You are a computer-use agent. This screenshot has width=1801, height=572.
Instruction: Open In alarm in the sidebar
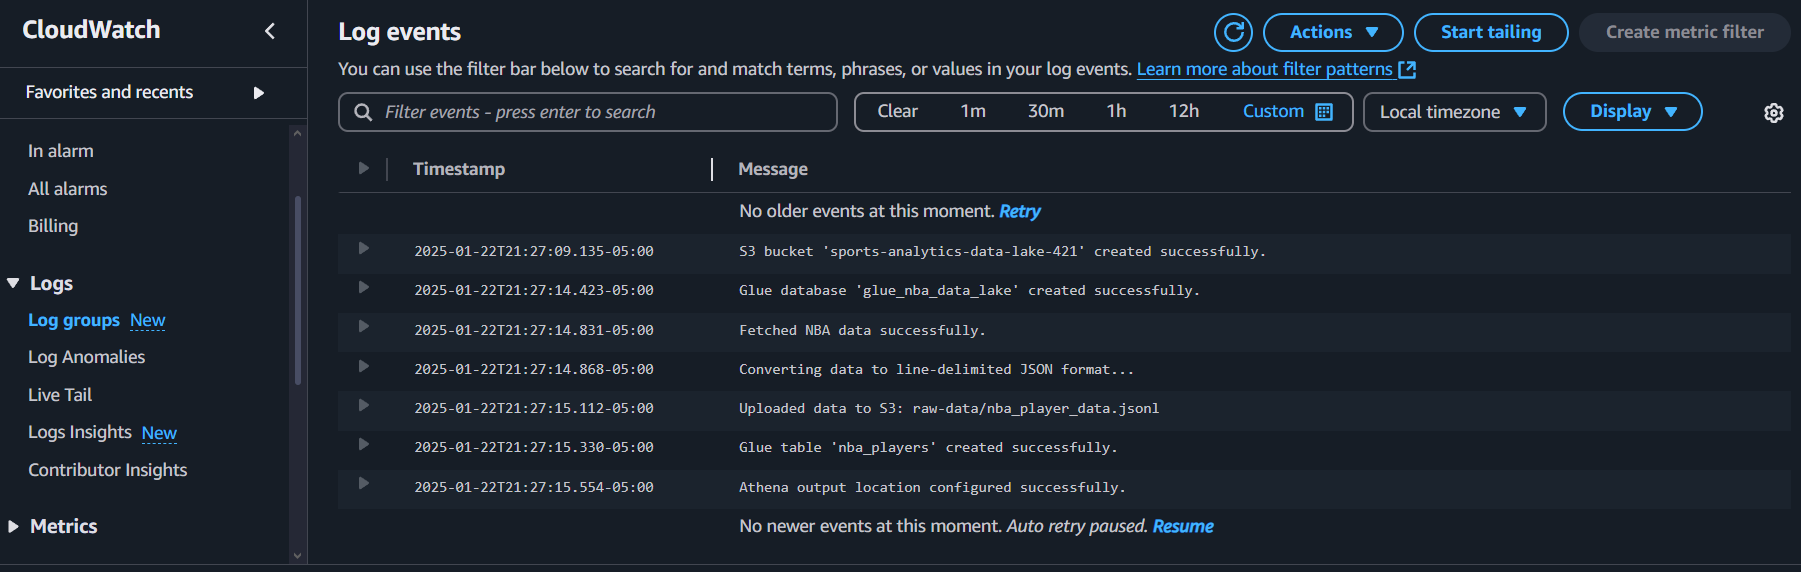tap(61, 151)
